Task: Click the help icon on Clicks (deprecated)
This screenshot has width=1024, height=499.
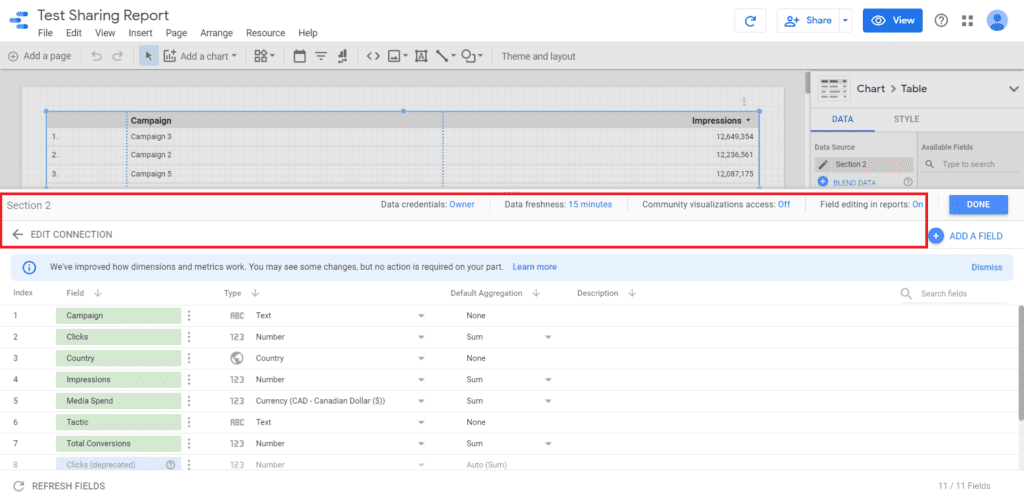Action: tap(170, 465)
